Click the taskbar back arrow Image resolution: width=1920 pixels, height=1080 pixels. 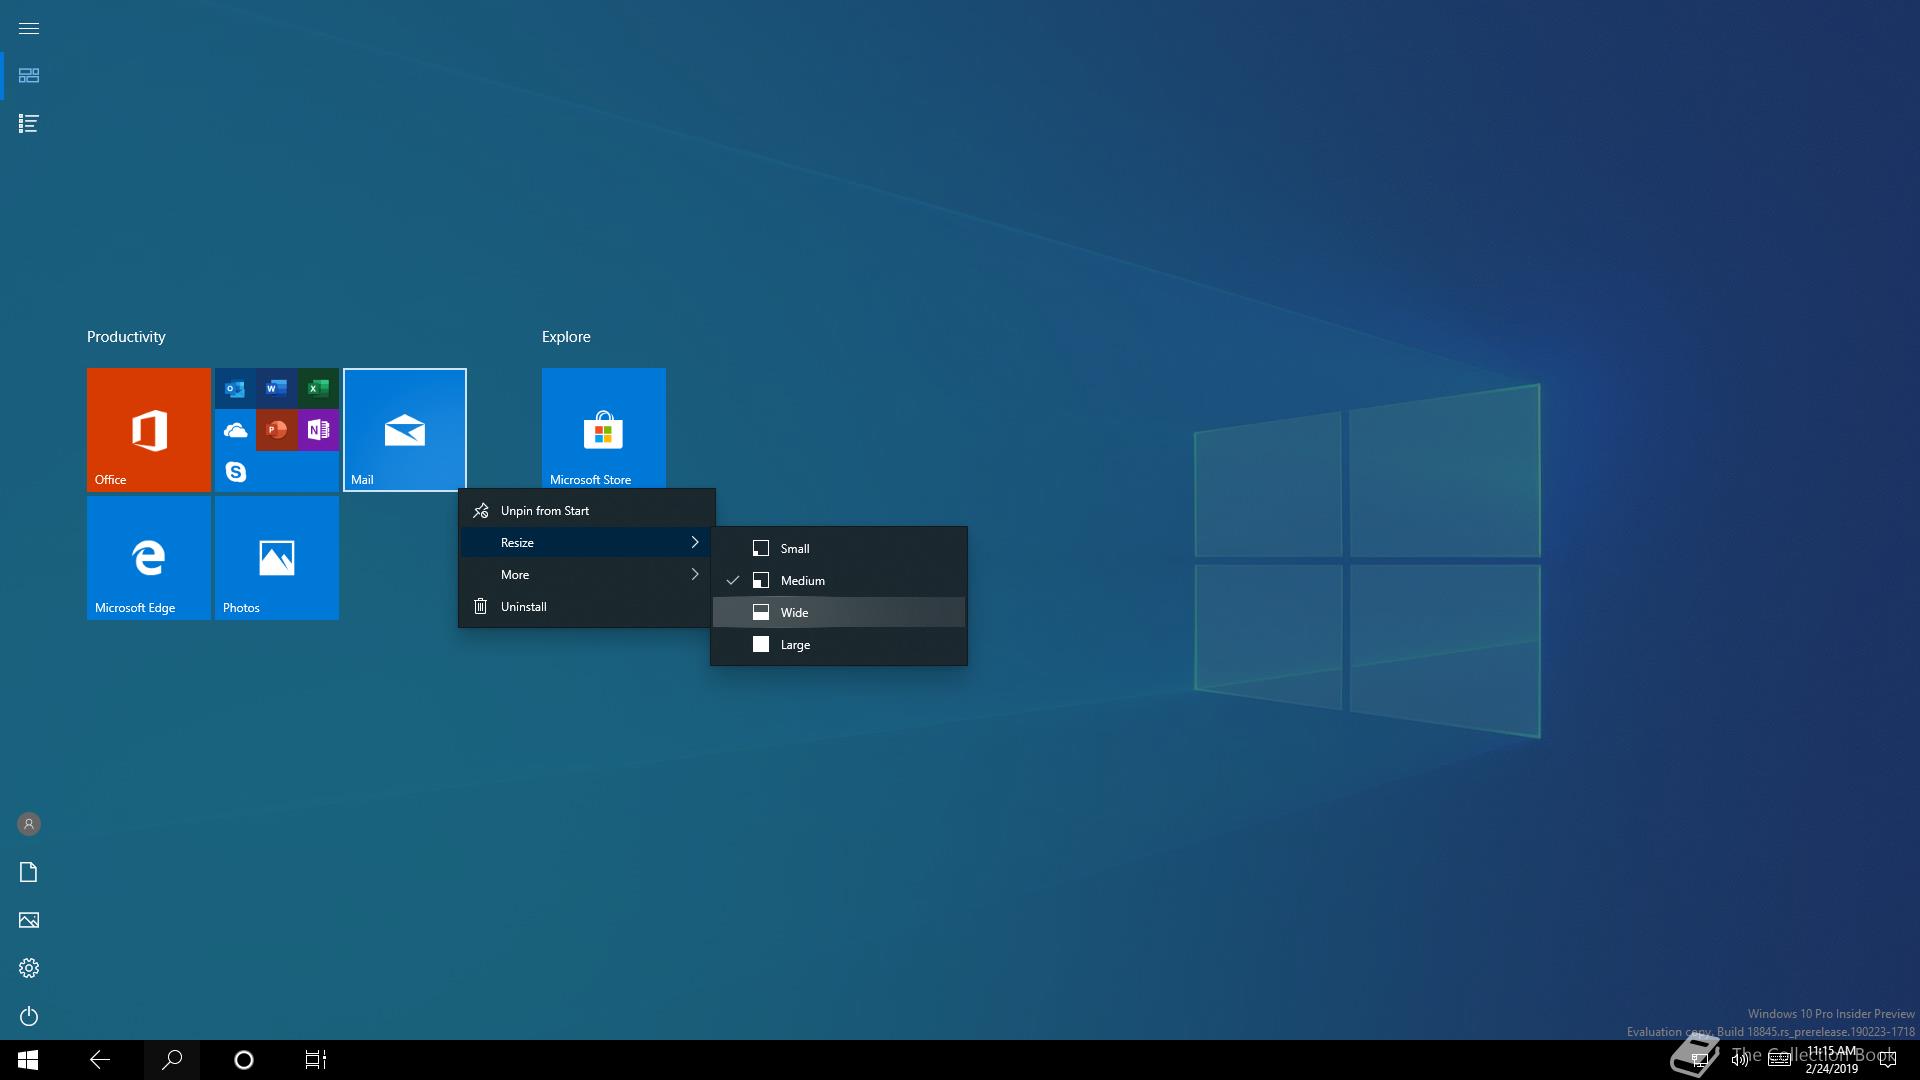pos(100,1060)
